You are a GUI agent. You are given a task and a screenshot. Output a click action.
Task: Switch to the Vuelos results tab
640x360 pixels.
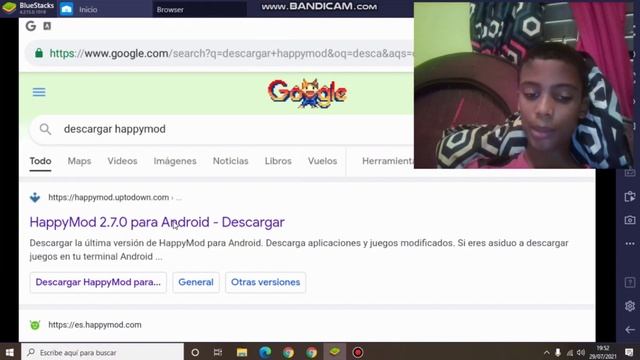(x=322, y=161)
